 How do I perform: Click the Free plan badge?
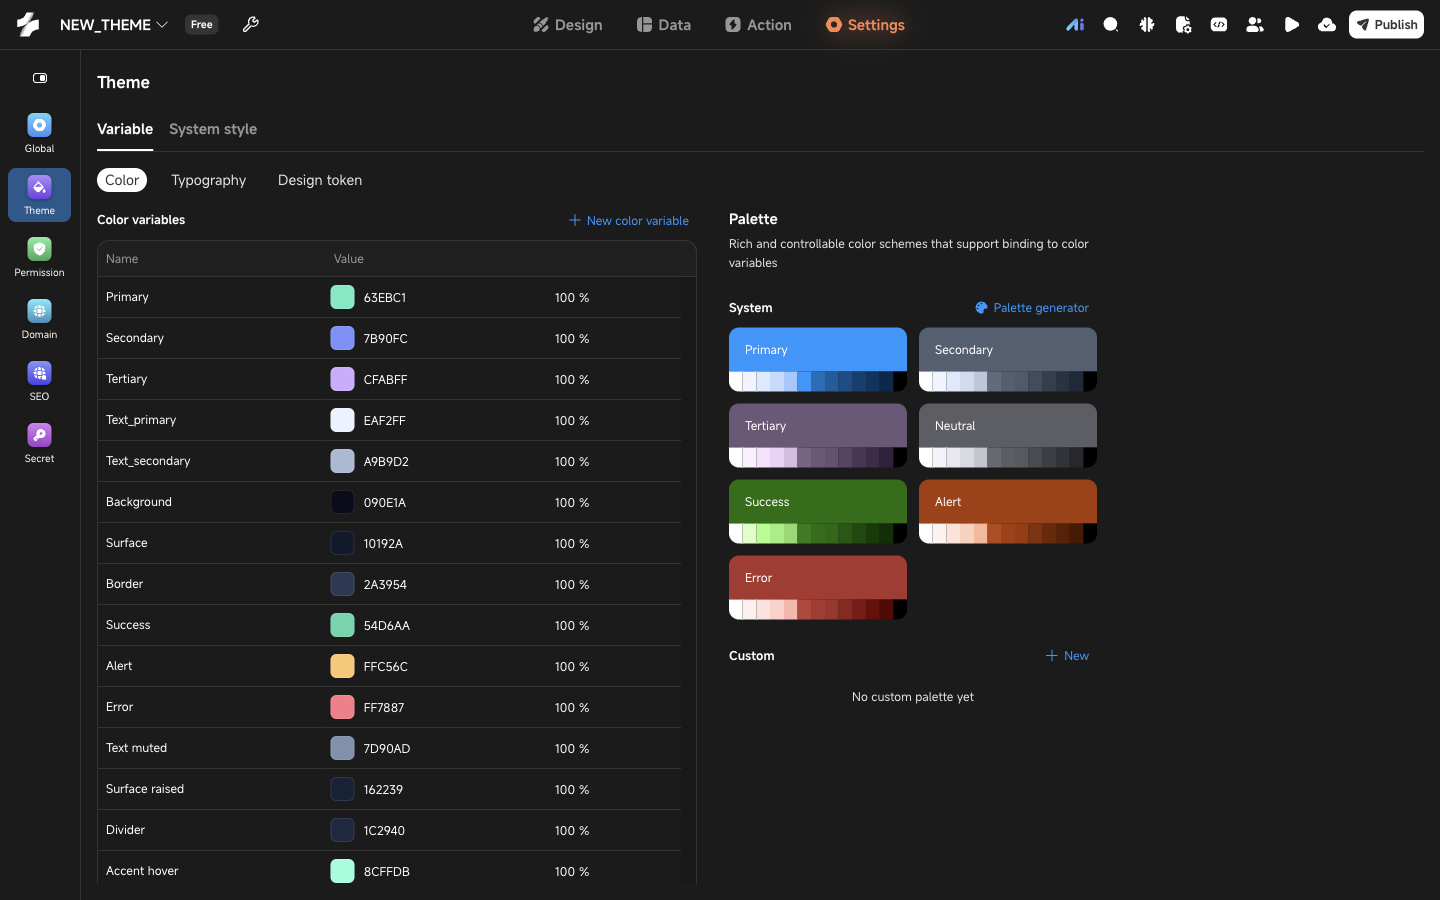tap(202, 24)
